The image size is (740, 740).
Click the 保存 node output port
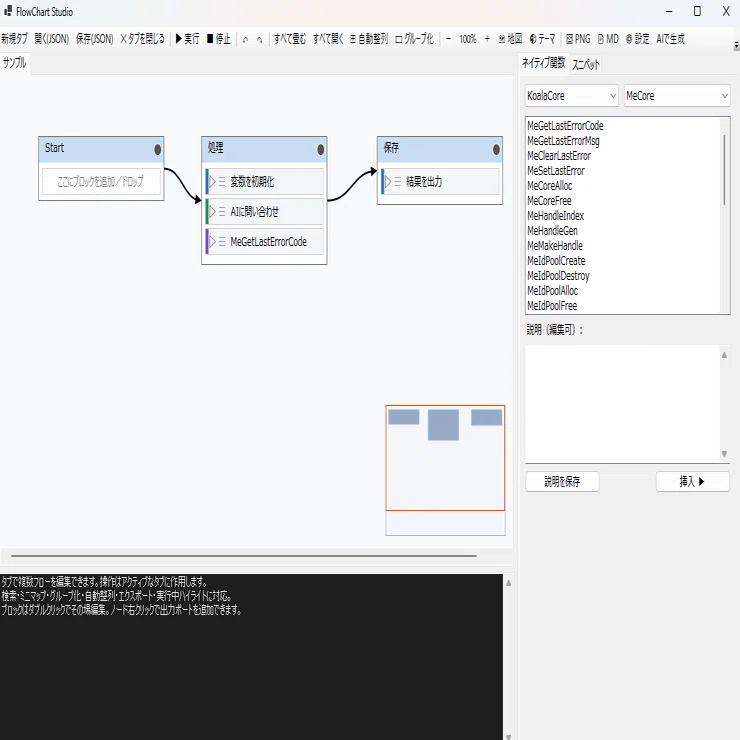(x=496, y=150)
